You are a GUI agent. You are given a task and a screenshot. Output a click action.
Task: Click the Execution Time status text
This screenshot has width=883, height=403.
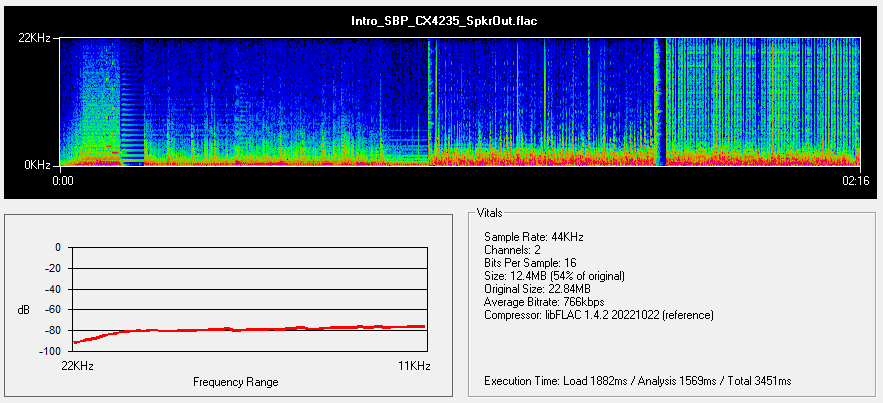click(637, 381)
